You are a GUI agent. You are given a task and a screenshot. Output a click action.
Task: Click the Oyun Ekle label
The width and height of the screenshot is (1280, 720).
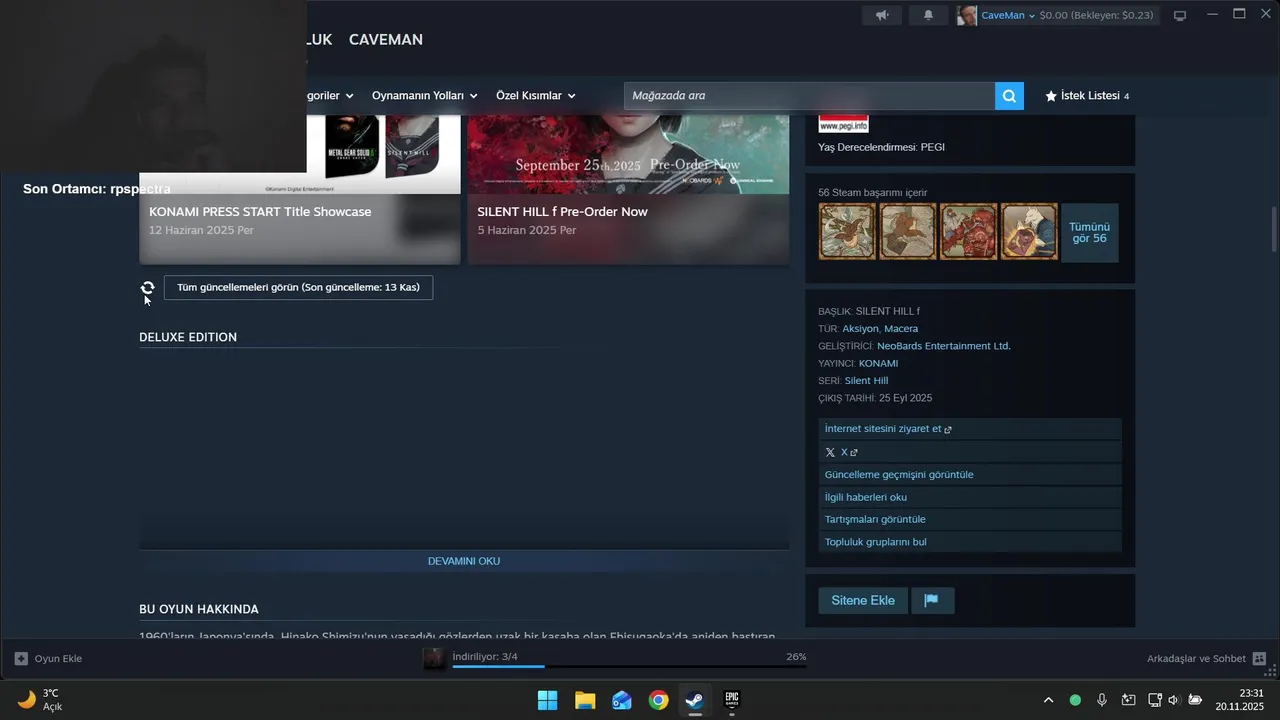[58, 658]
